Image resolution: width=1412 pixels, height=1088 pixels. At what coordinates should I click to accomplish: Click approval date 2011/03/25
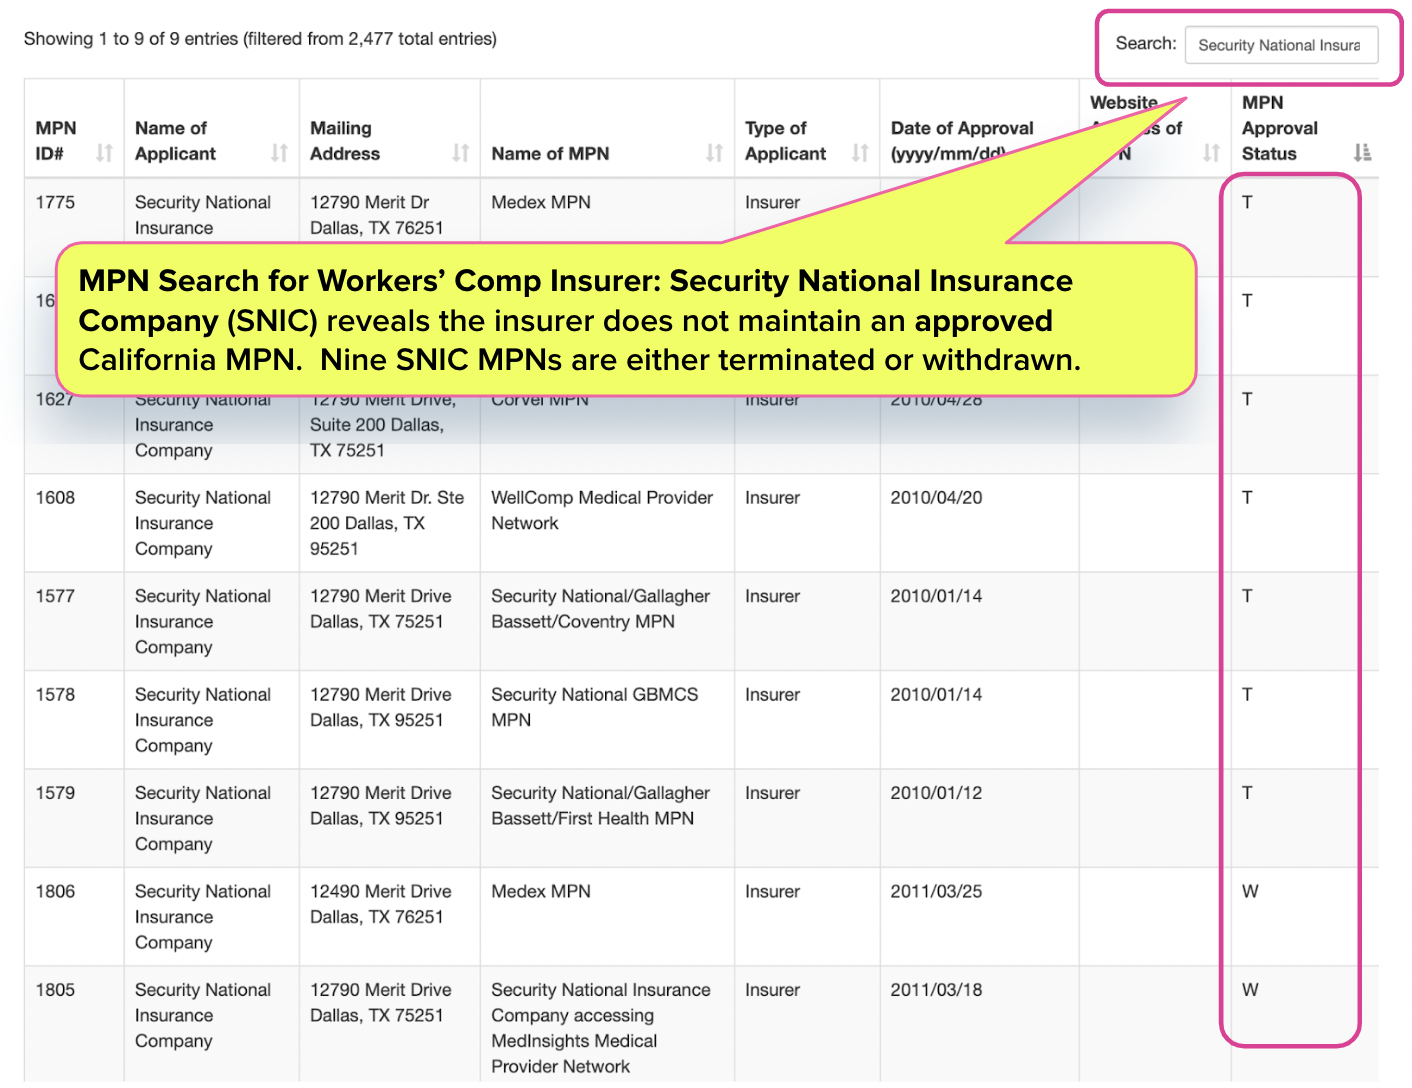pyautogui.click(x=937, y=891)
